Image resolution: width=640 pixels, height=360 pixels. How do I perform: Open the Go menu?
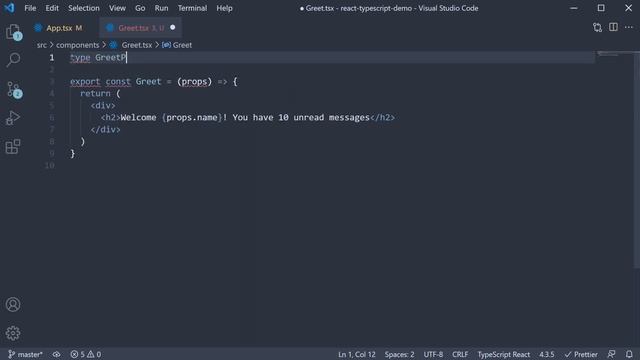coord(140,8)
